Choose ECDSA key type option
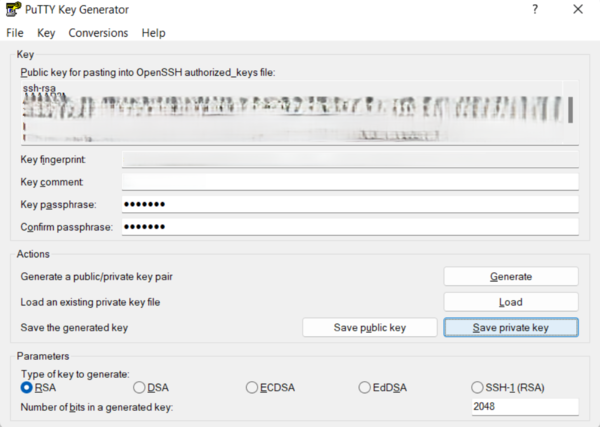 coord(252,387)
